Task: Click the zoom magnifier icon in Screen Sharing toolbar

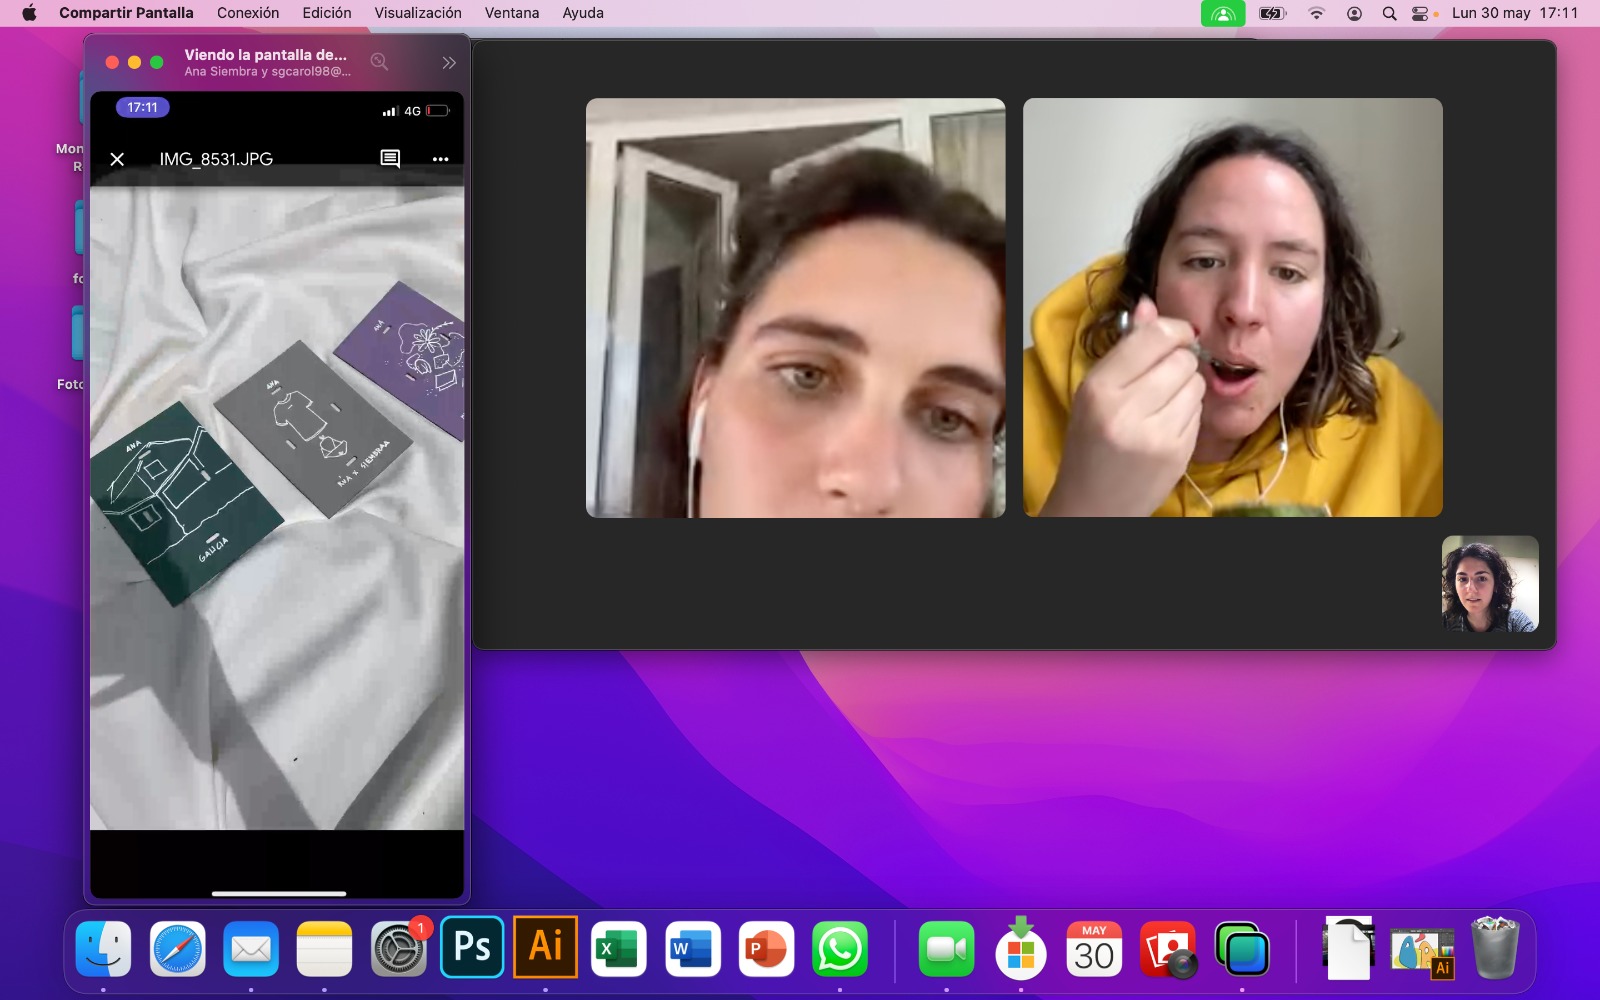Action: click(379, 62)
